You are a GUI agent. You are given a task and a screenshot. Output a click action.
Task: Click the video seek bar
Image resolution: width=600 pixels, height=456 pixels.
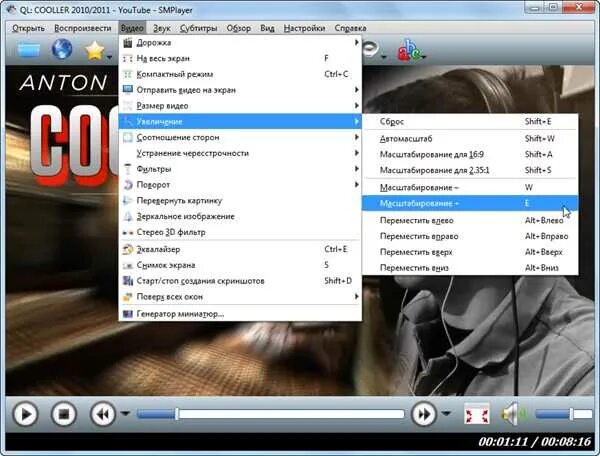pyautogui.click(x=270, y=414)
